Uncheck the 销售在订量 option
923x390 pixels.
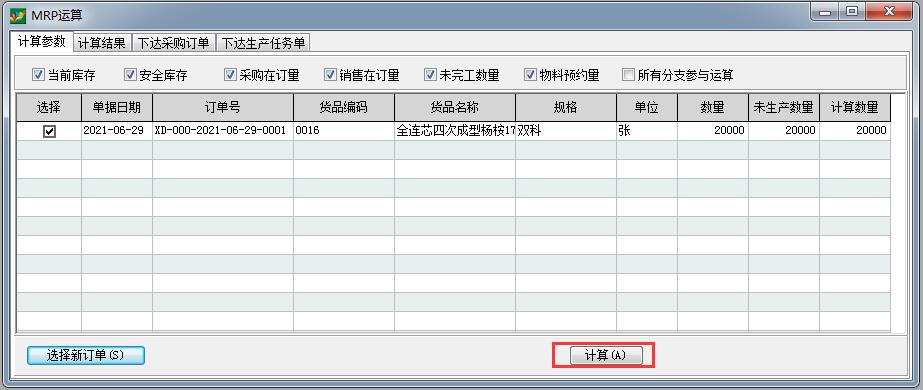pyautogui.click(x=330, y=75)
